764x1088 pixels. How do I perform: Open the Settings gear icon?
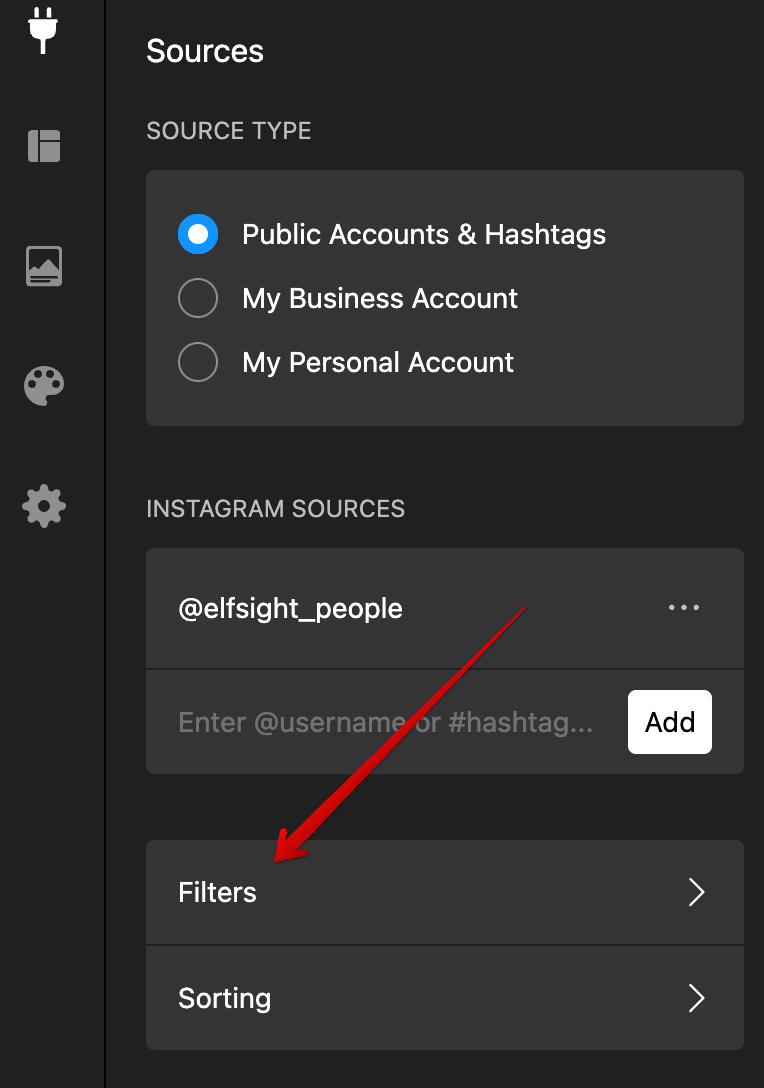click(x=43, y=506)
